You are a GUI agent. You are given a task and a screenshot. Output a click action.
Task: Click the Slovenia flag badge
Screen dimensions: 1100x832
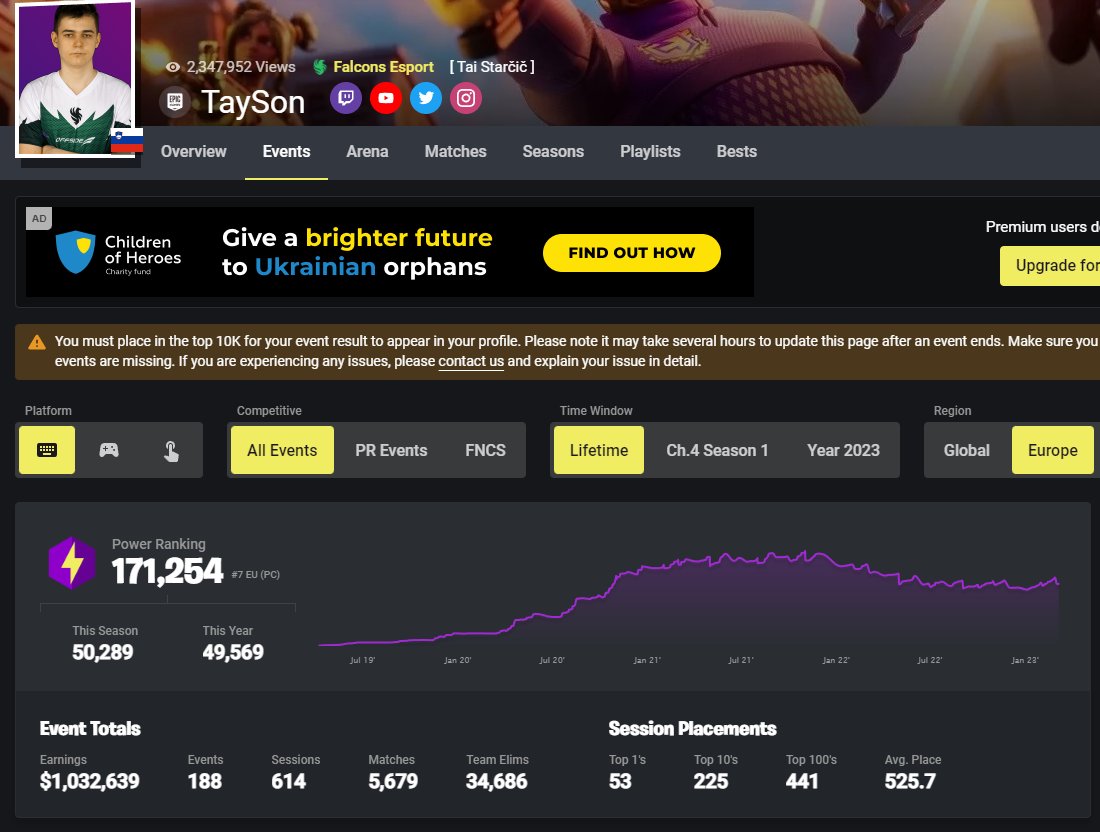(127, 140)
